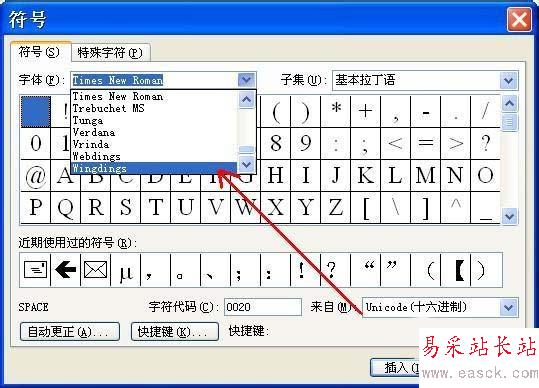The image size is (539, 388).
Task: Click the symbol grid scrollbar thumb
Action: [509, 122]
